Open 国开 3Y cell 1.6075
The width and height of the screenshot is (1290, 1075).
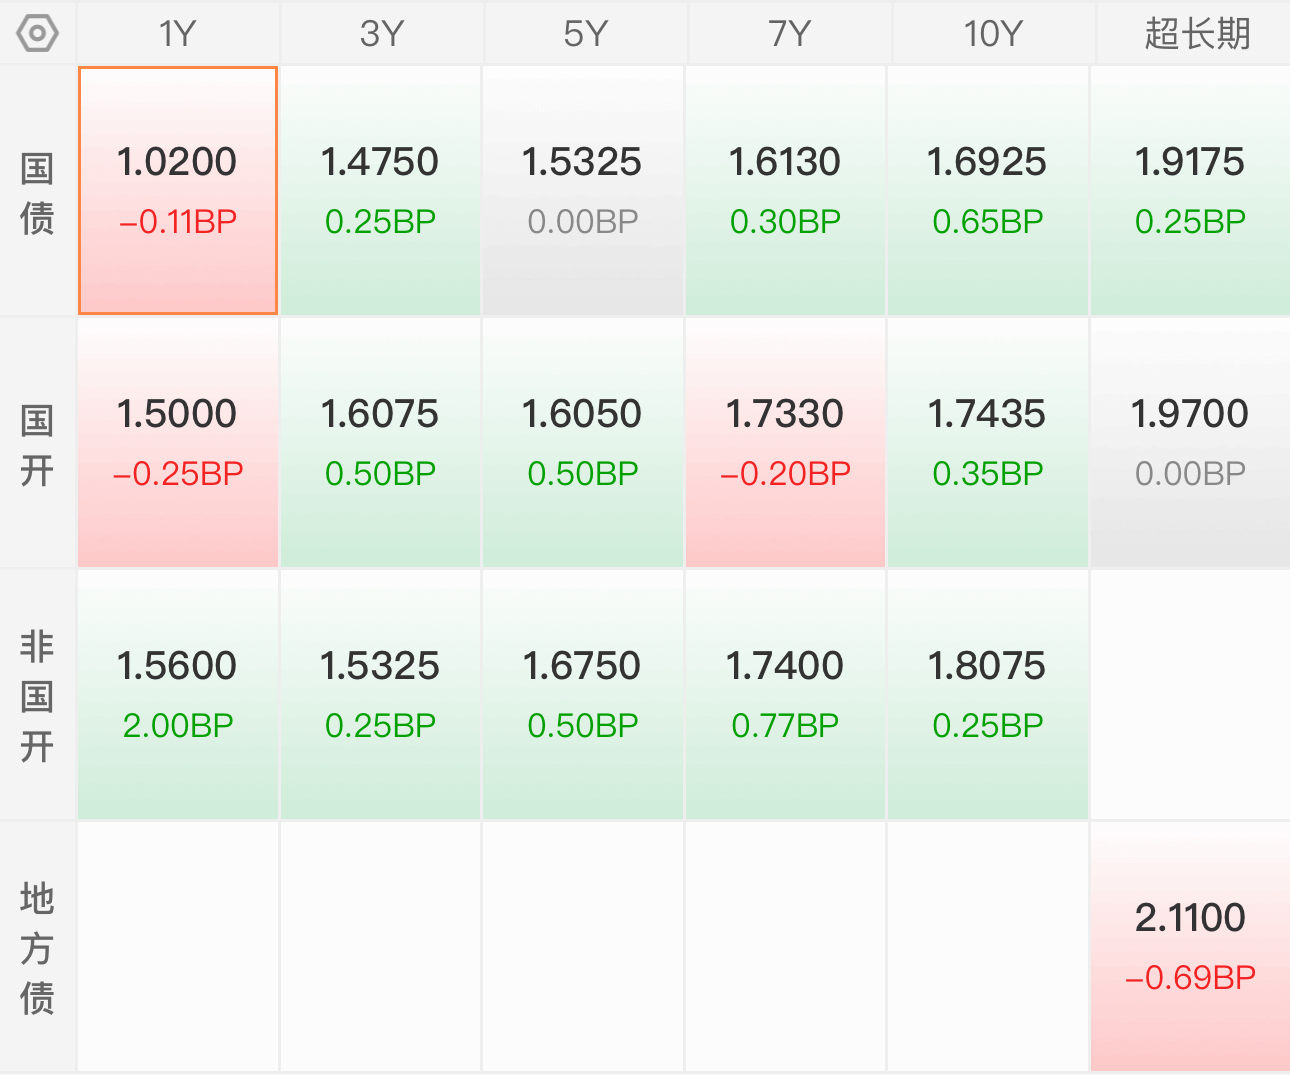coord(380,443)
